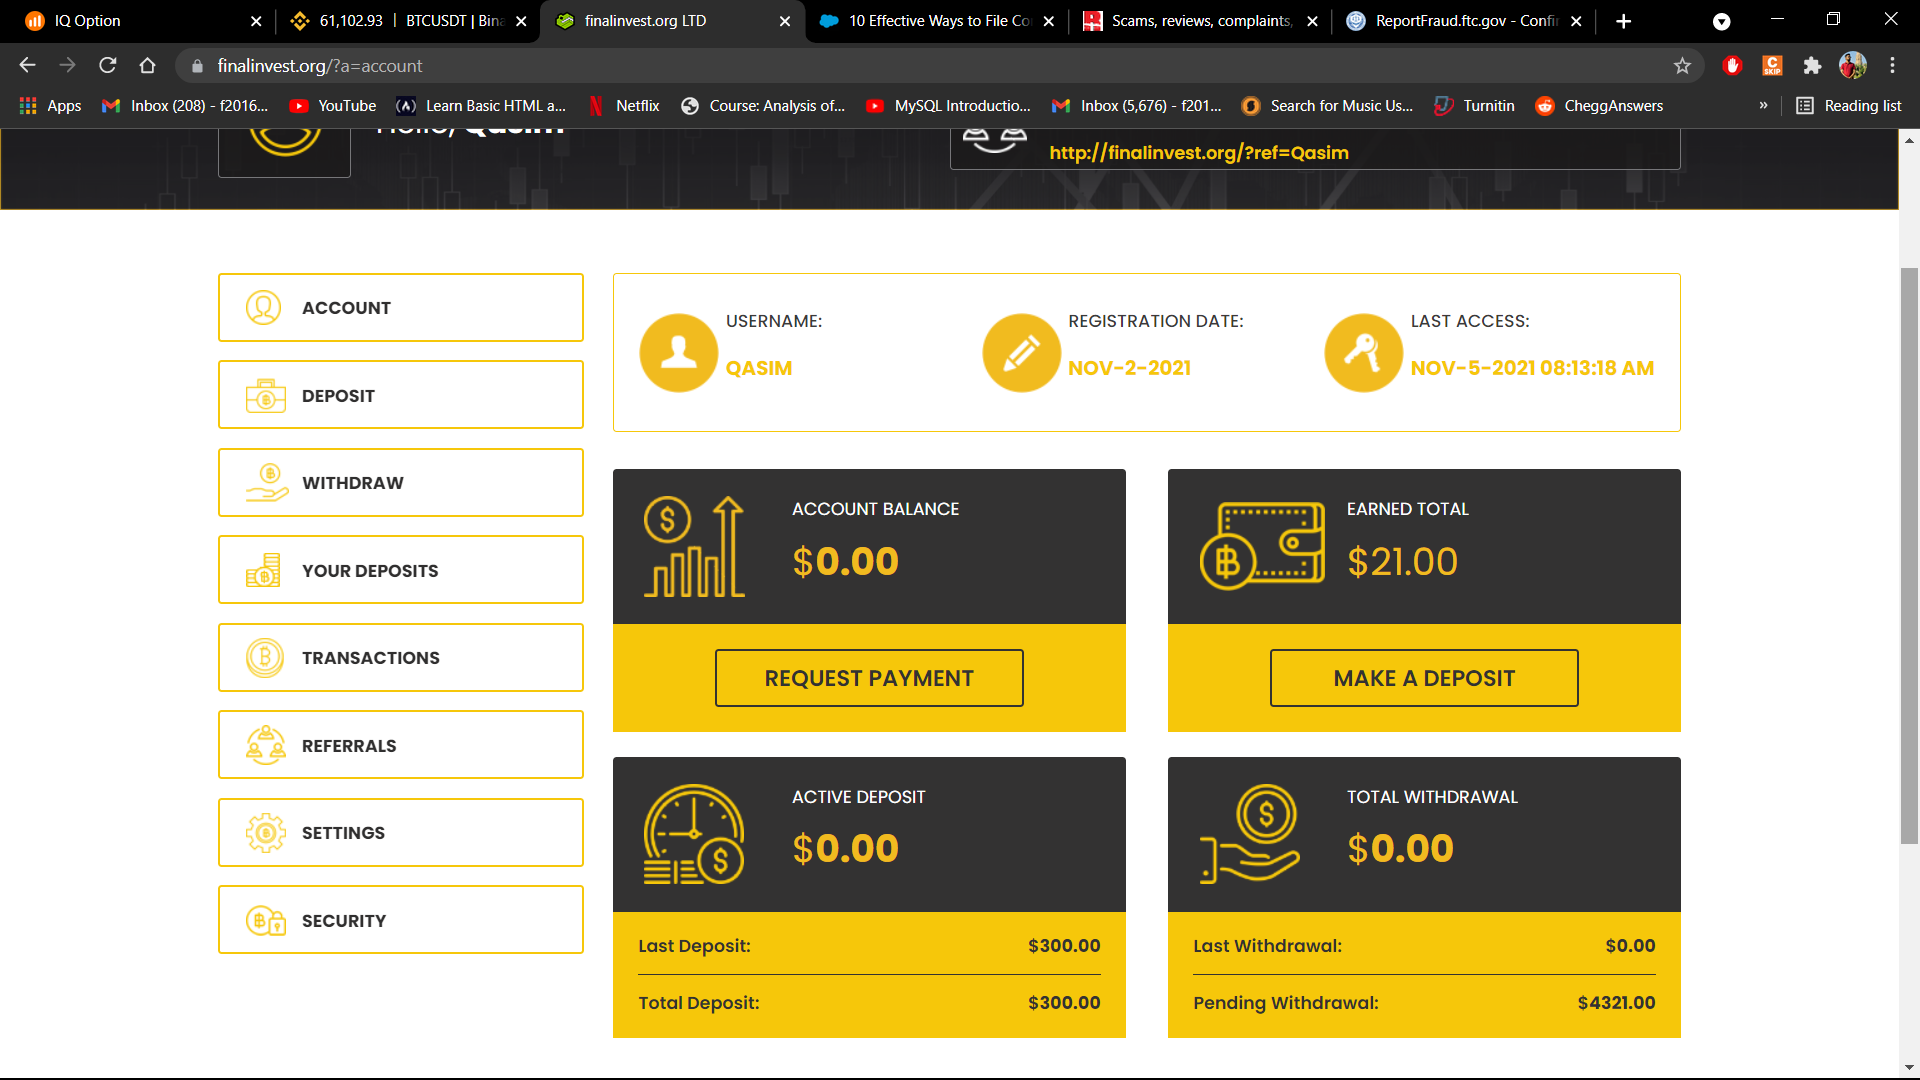Click the QASIM username text
This screenshot has height=1080, width=1920.
(x=759, y=368)
